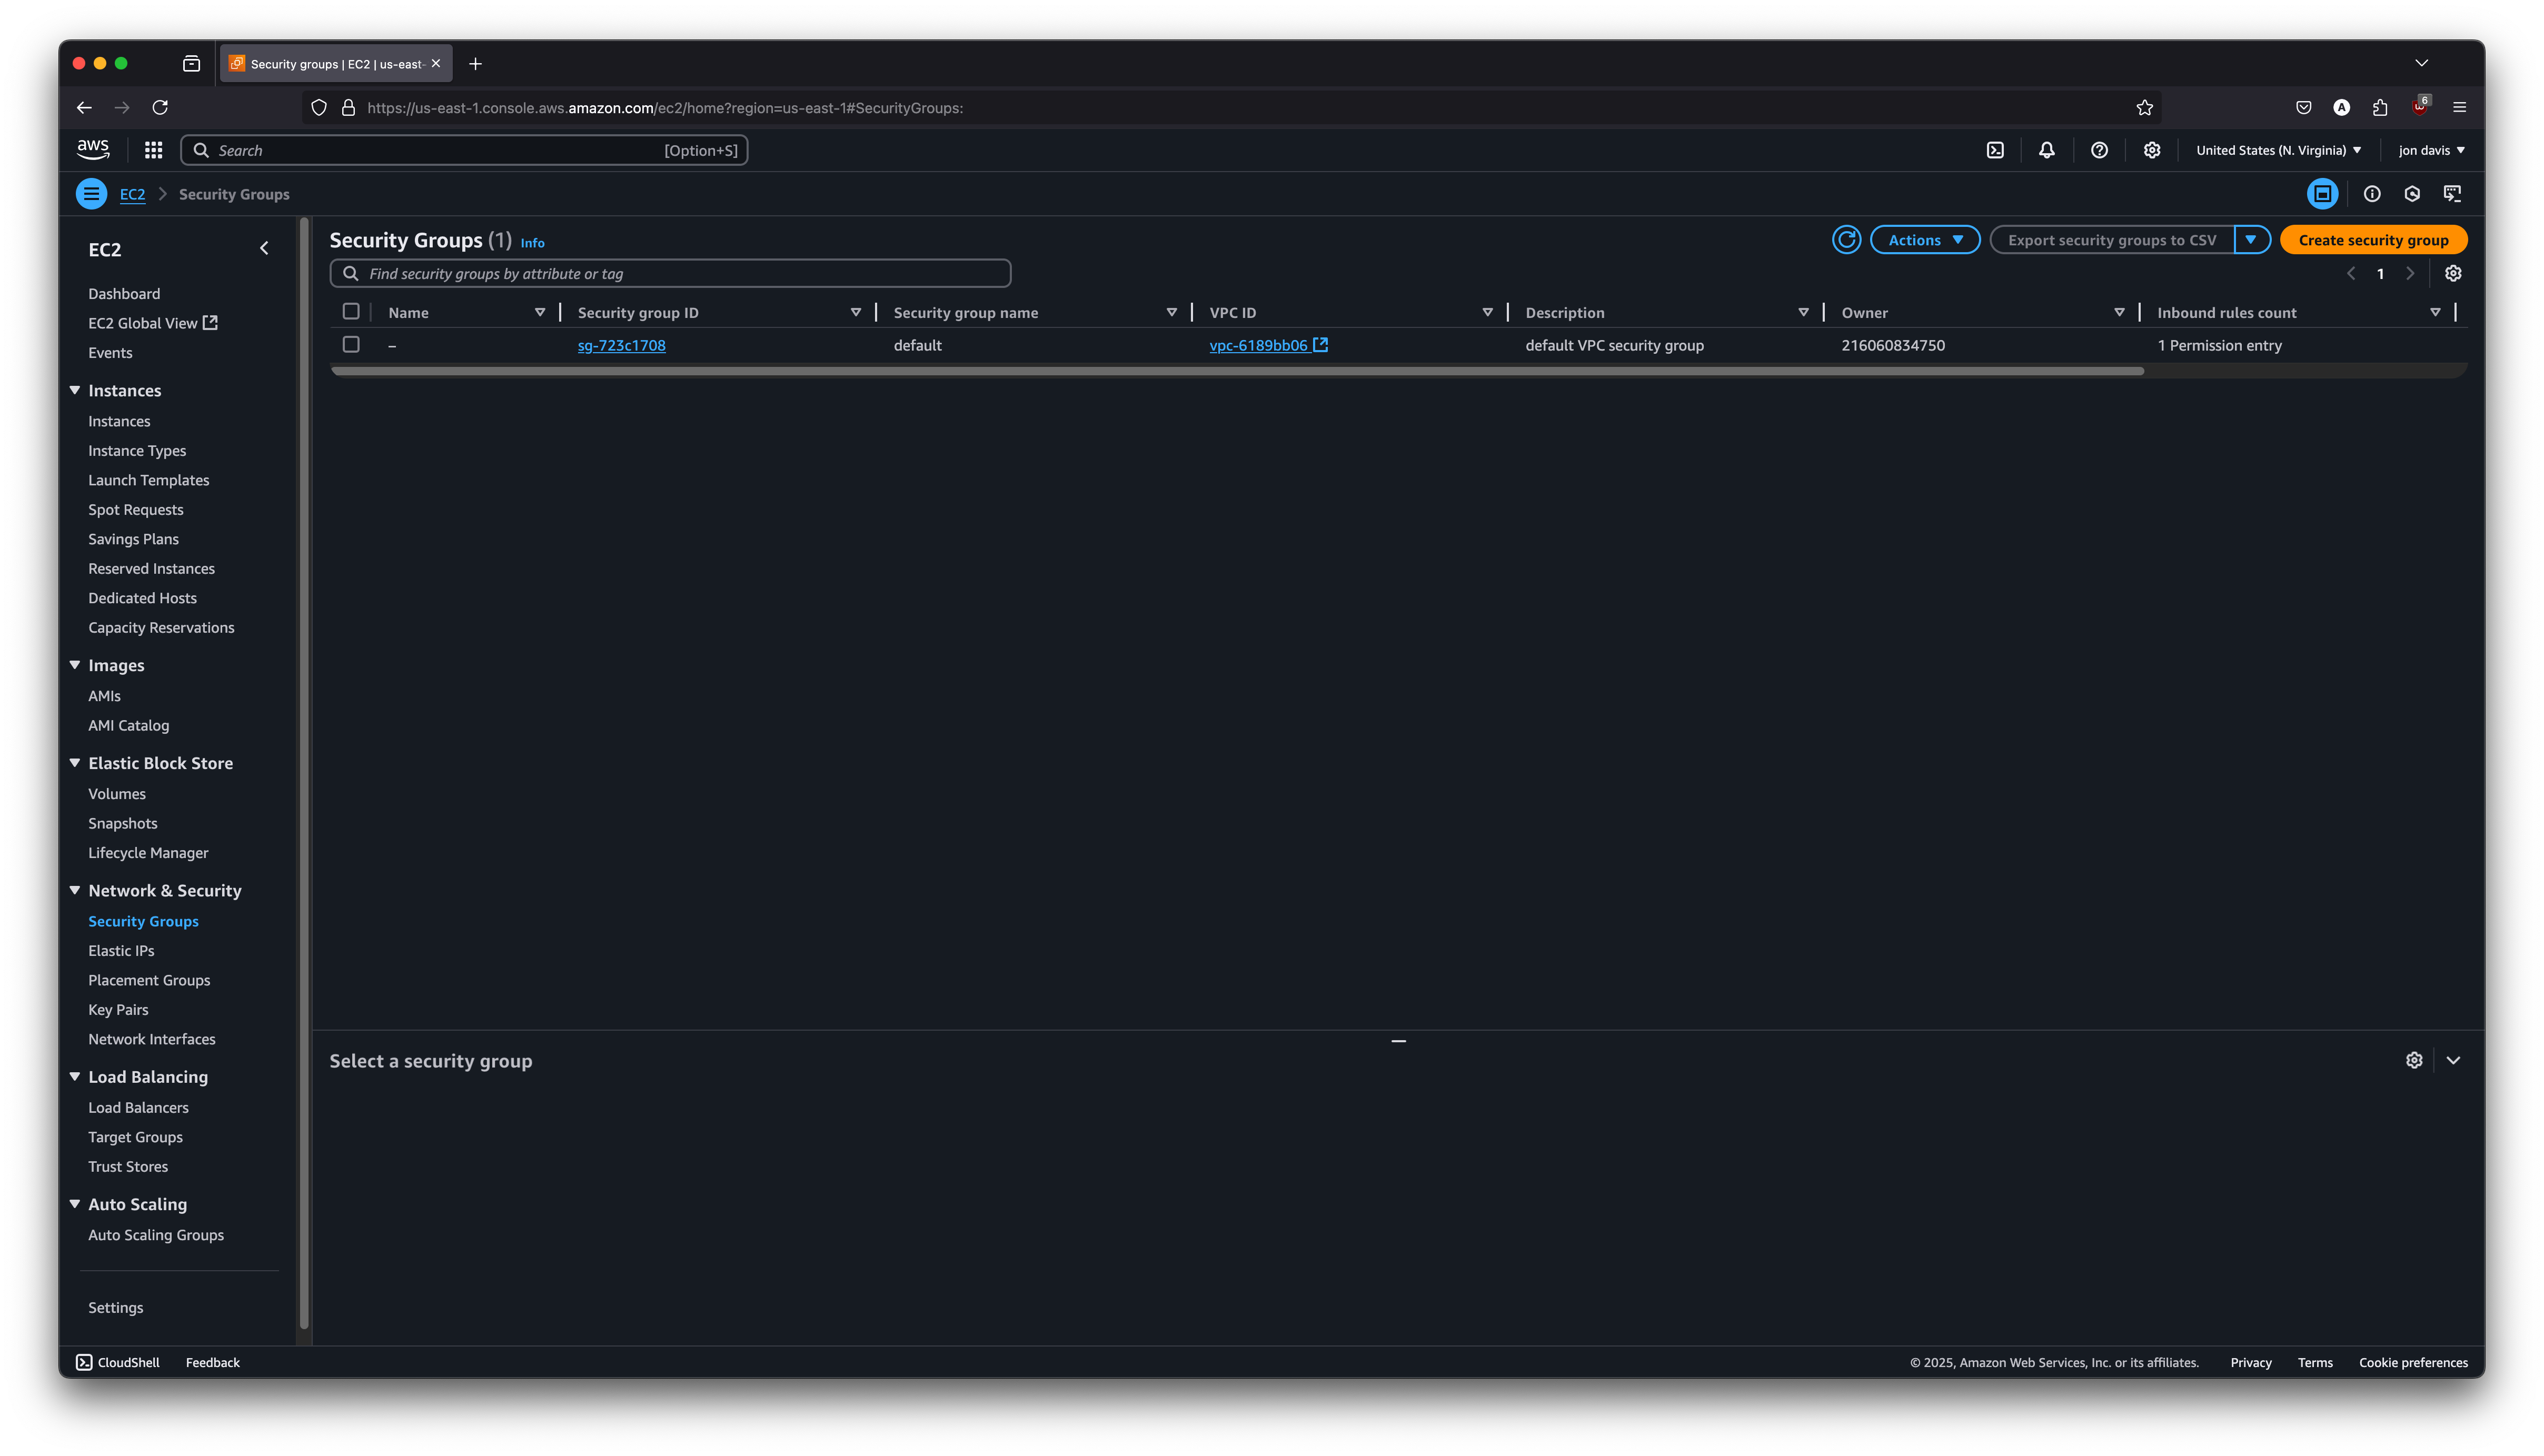Image resolution: width=2544 pixels, height=1456 pixels.
Task: Open a new browser tab
Action: (x=475, y=63)
